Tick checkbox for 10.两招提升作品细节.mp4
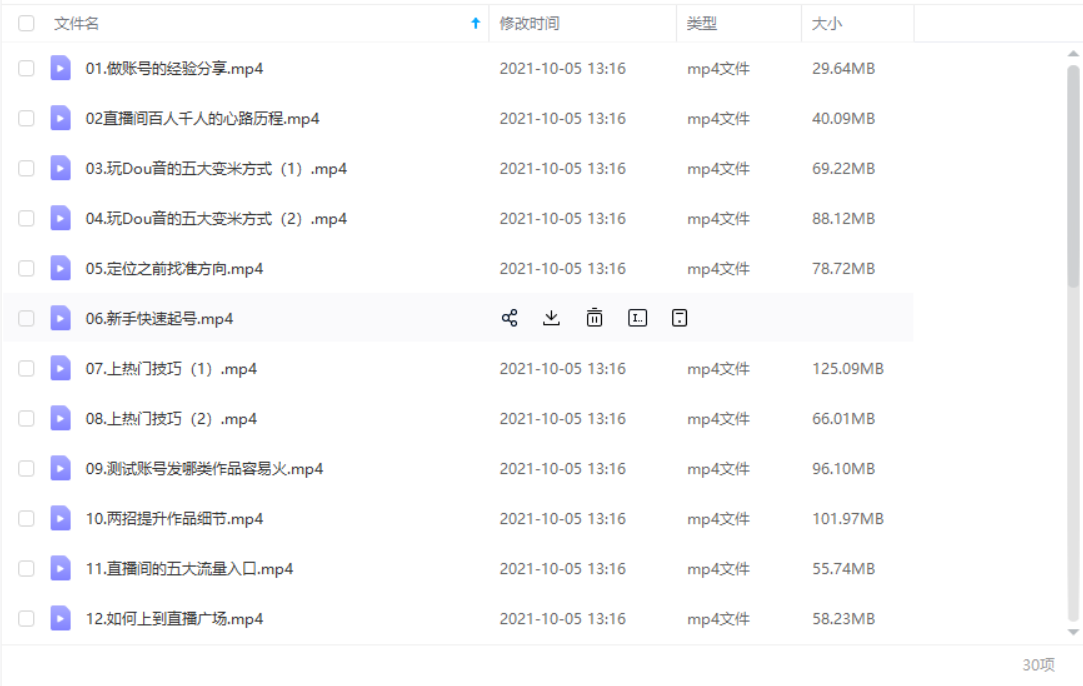1083x686 pixels. pyautogui.click(x=26, y=518)
